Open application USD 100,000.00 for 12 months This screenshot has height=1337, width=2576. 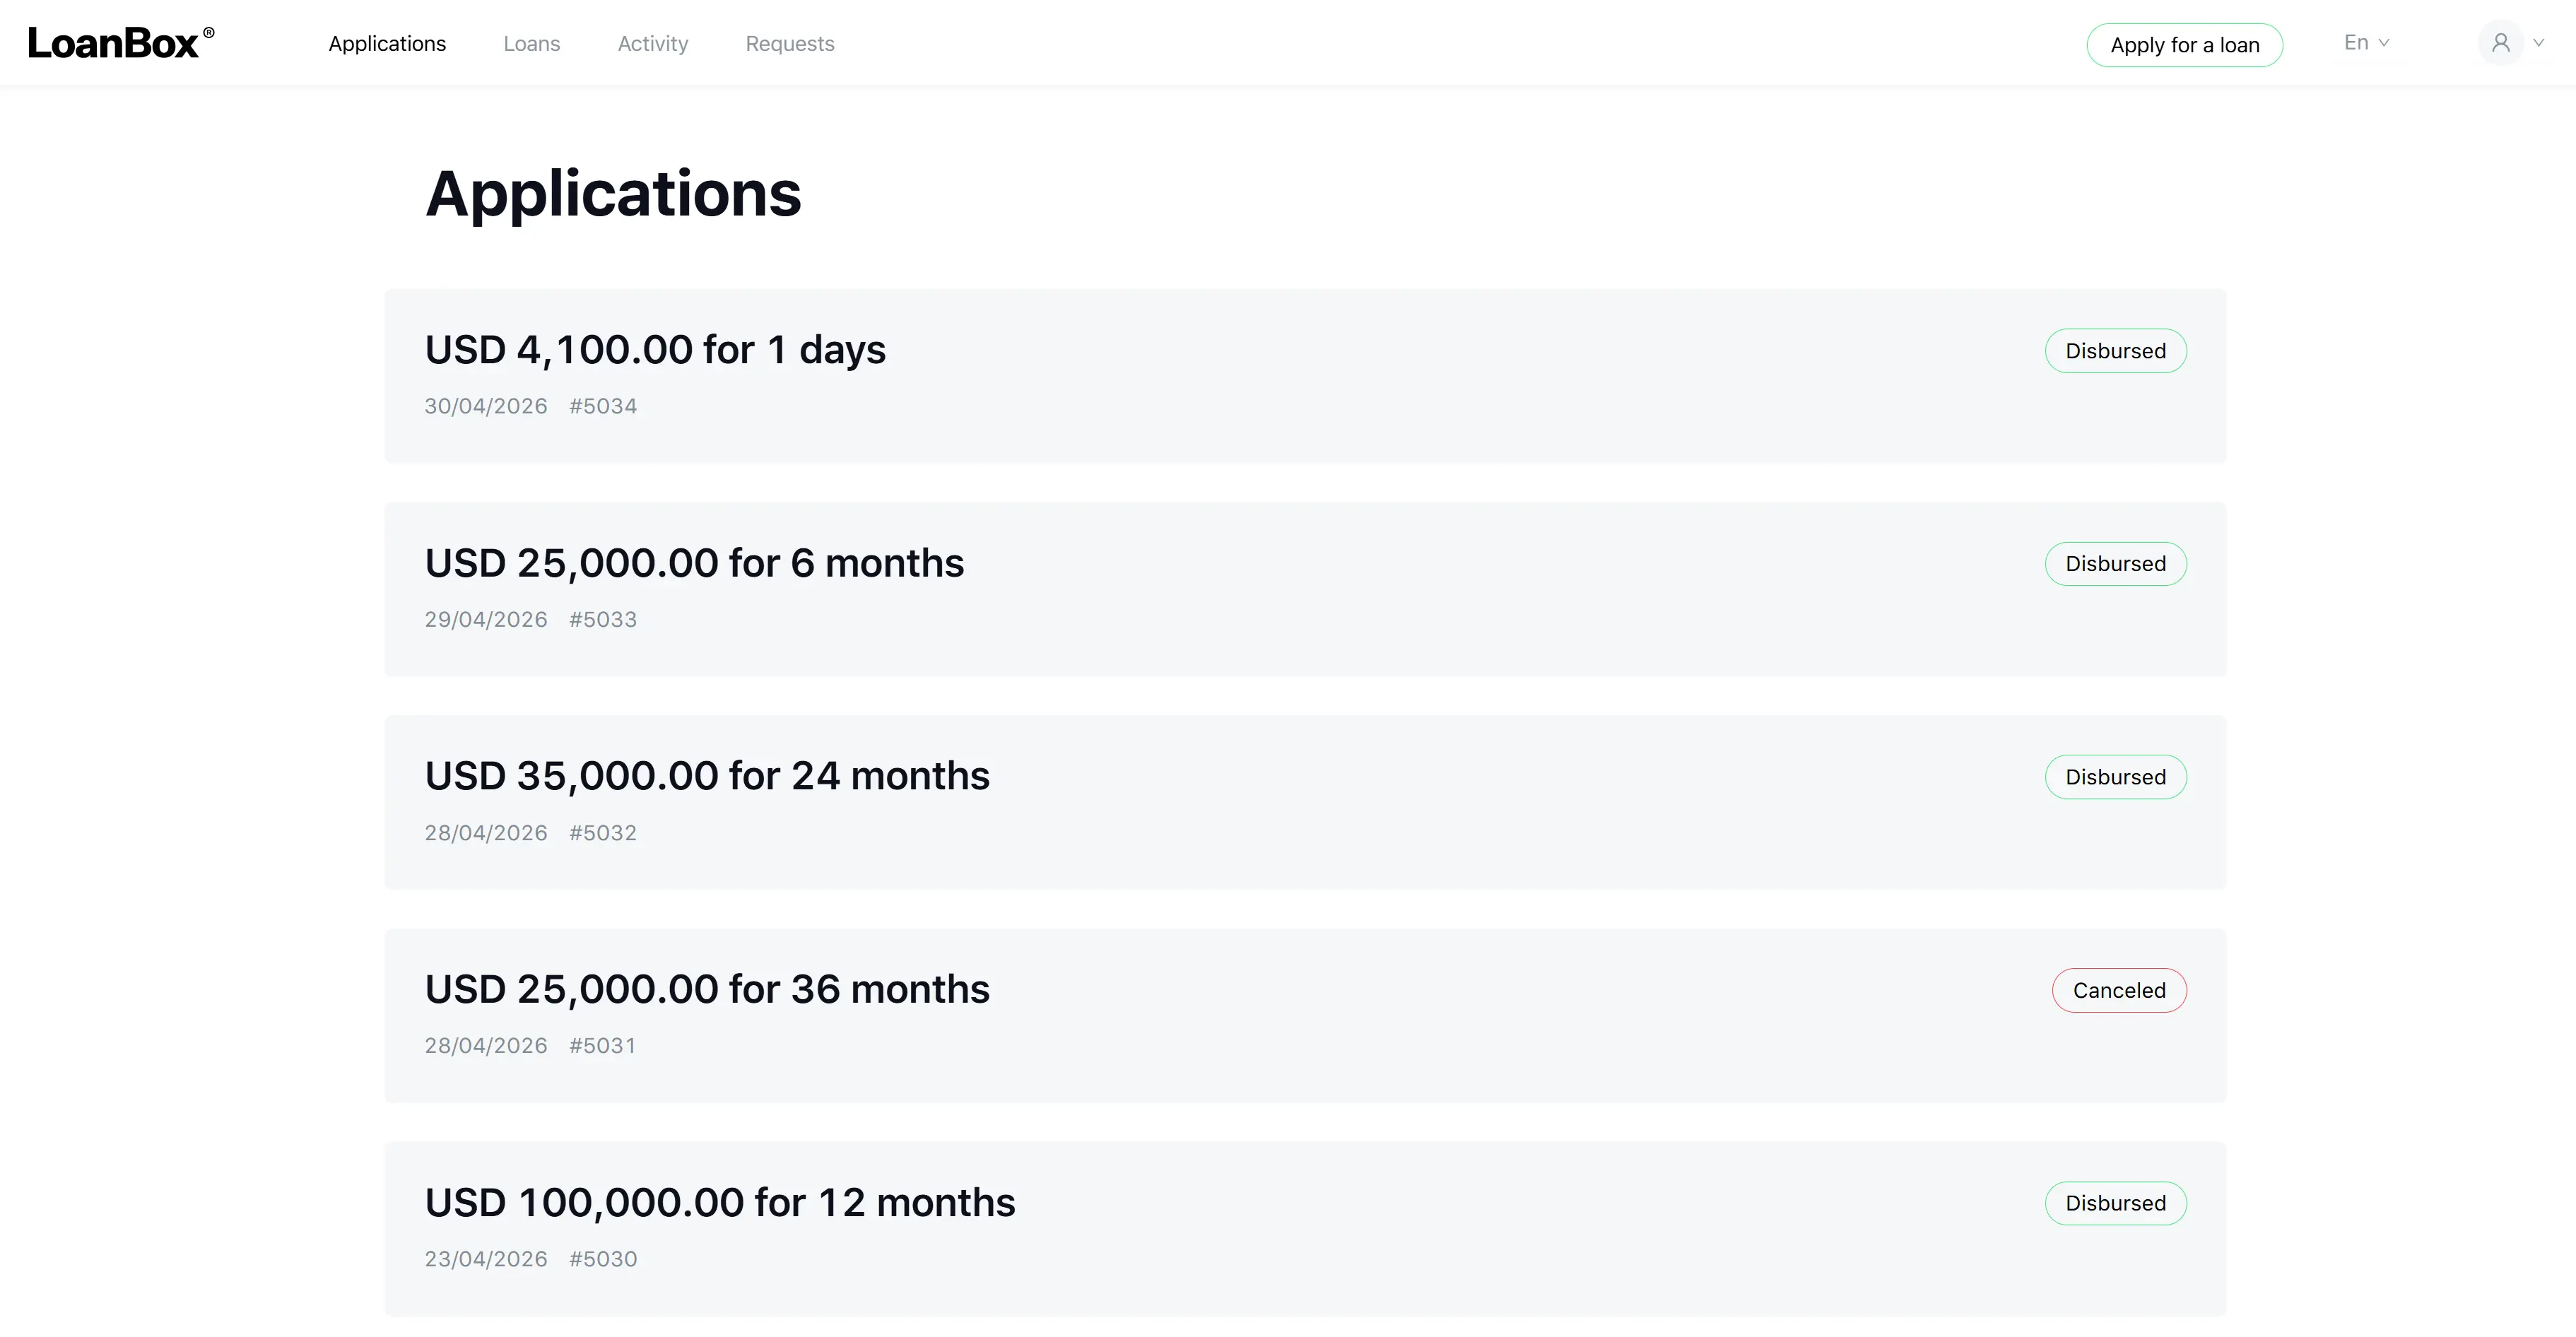(1305, 1229)
